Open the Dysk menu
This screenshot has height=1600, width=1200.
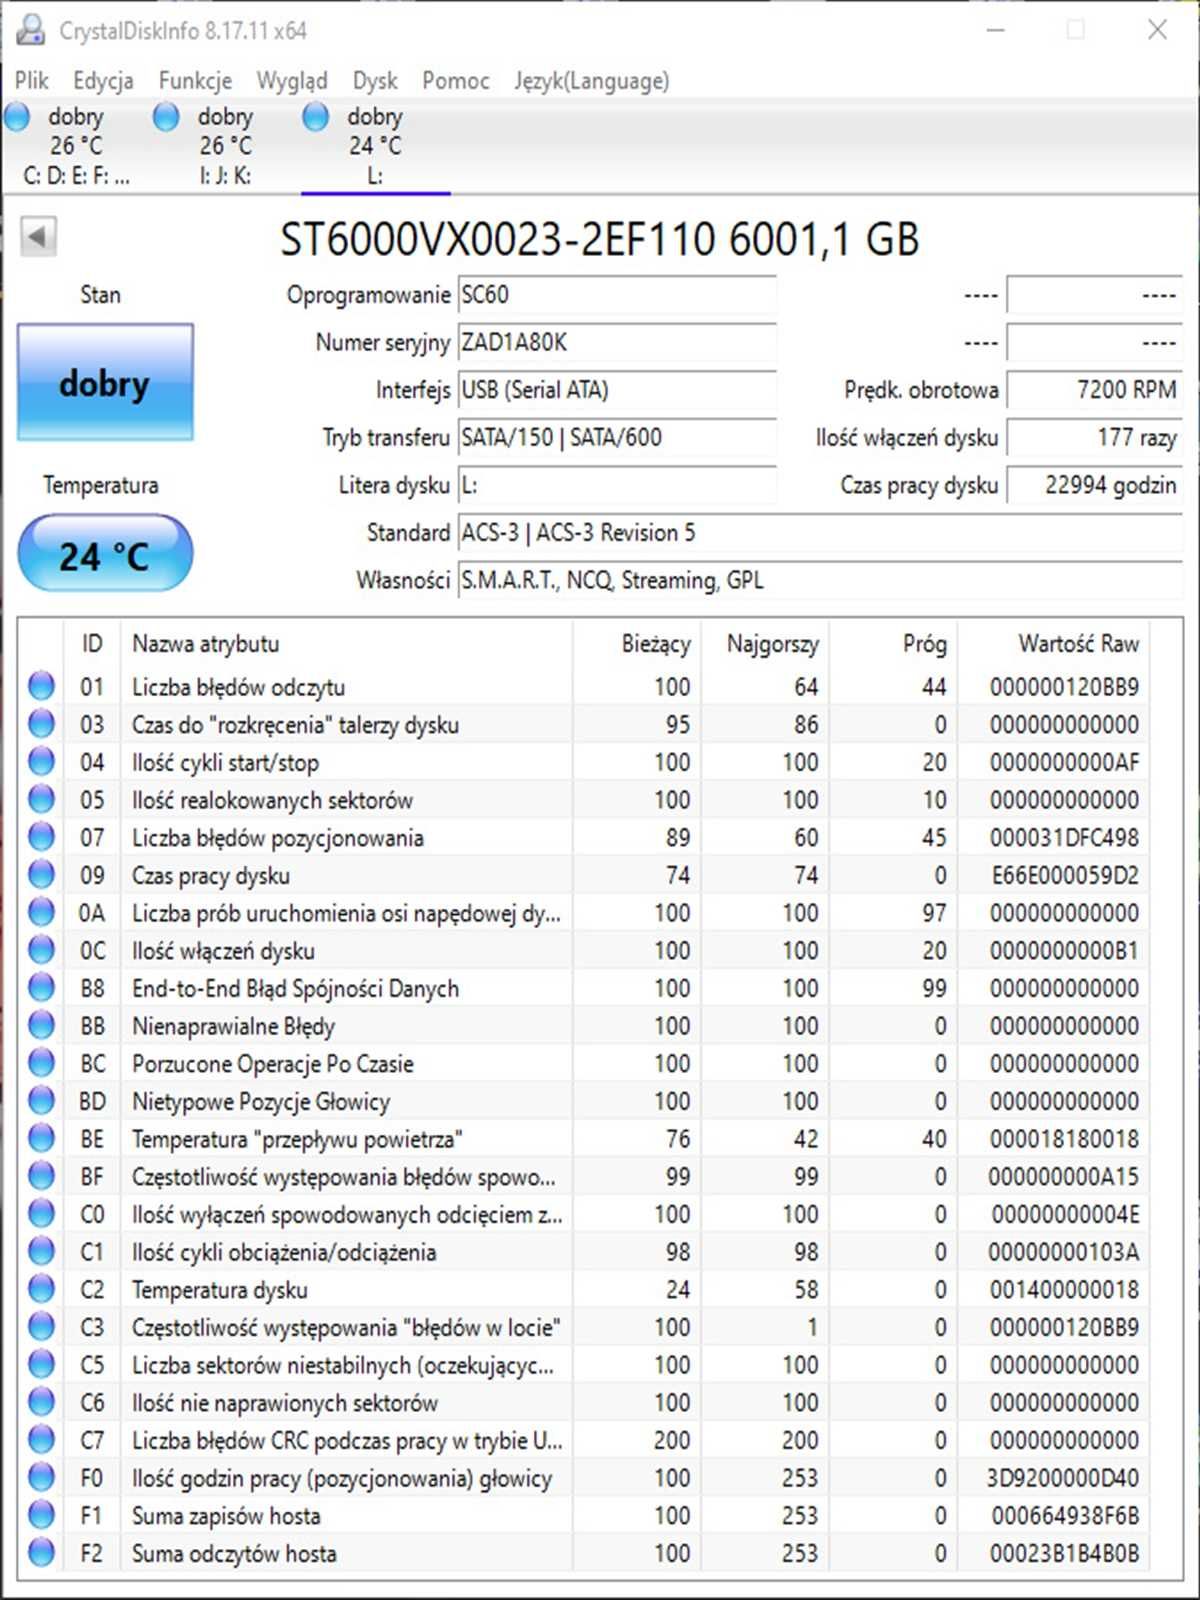tap(375, 80)
